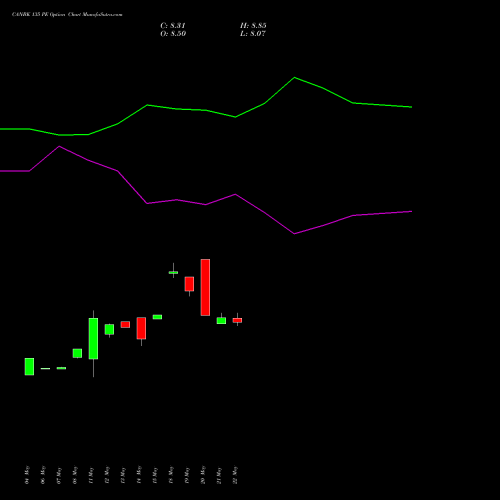Click the close value C: 8.31
This screenshot has width=500, height=500.
(x=173, y=26)
